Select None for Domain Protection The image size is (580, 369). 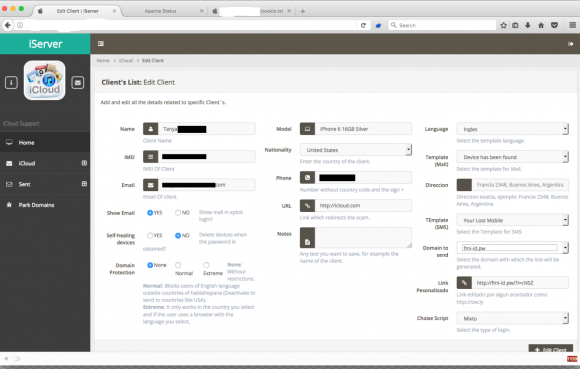click(x=150, y=265)
